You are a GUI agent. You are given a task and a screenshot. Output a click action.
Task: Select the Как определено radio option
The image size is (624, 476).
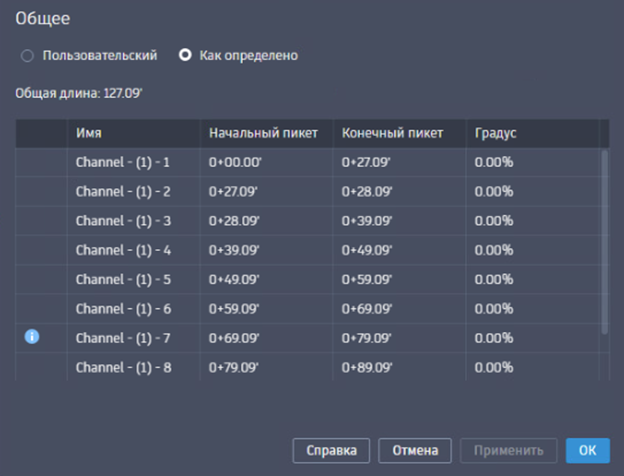(185, 56)
